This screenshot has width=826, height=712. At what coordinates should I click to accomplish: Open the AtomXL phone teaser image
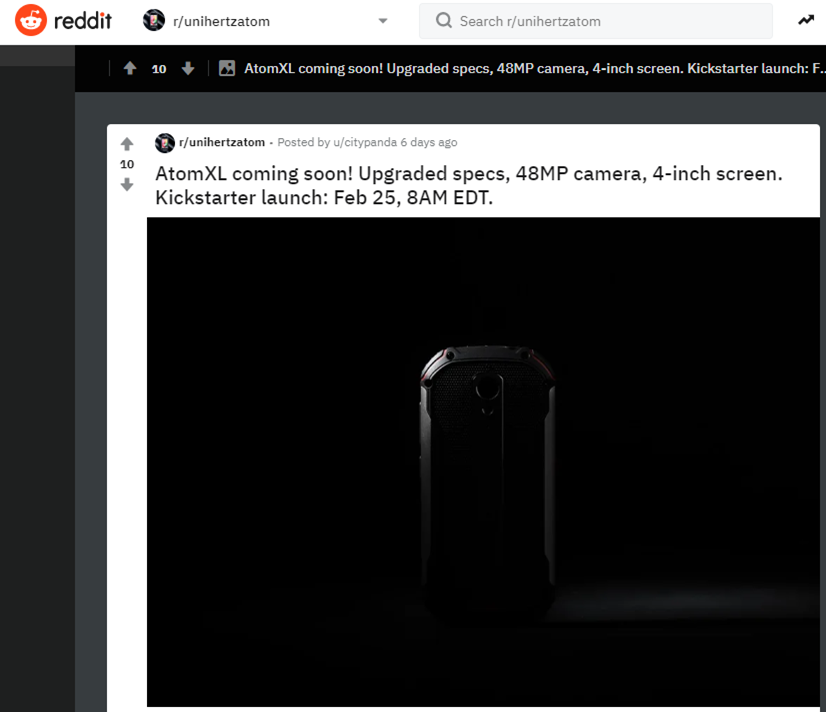483,462
